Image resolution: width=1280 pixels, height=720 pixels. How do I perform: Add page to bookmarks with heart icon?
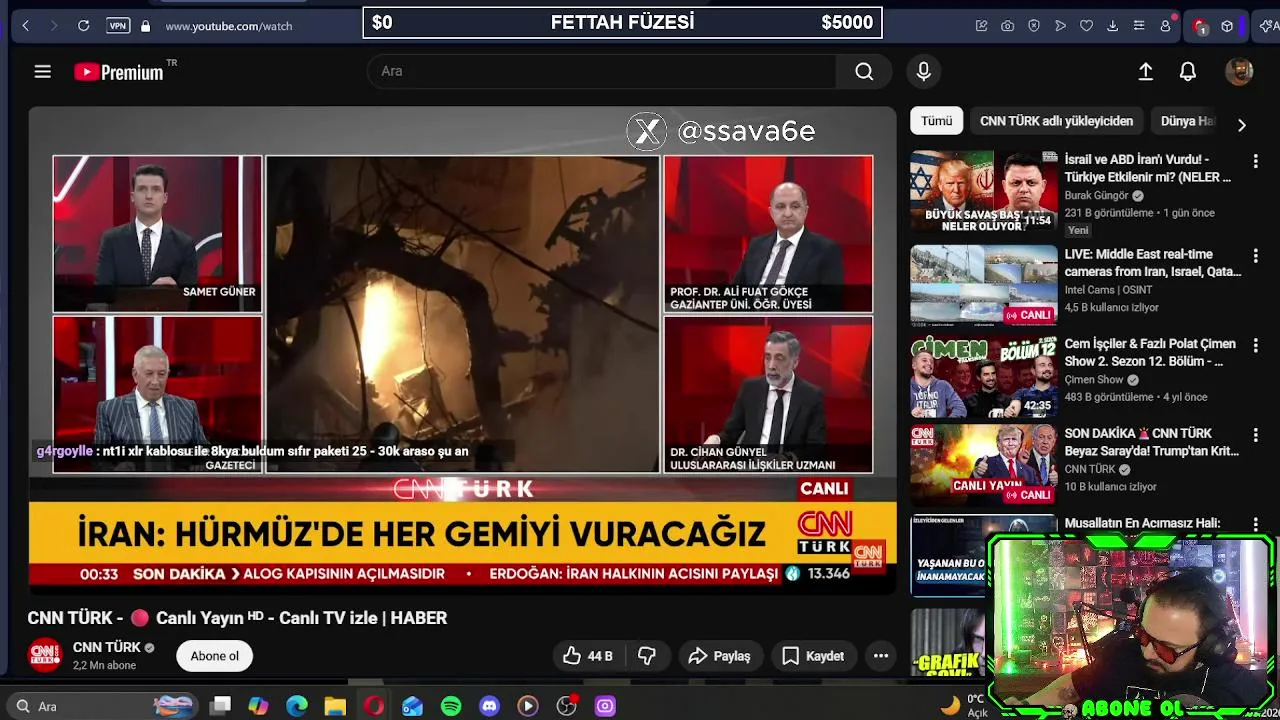(1086, 26)
